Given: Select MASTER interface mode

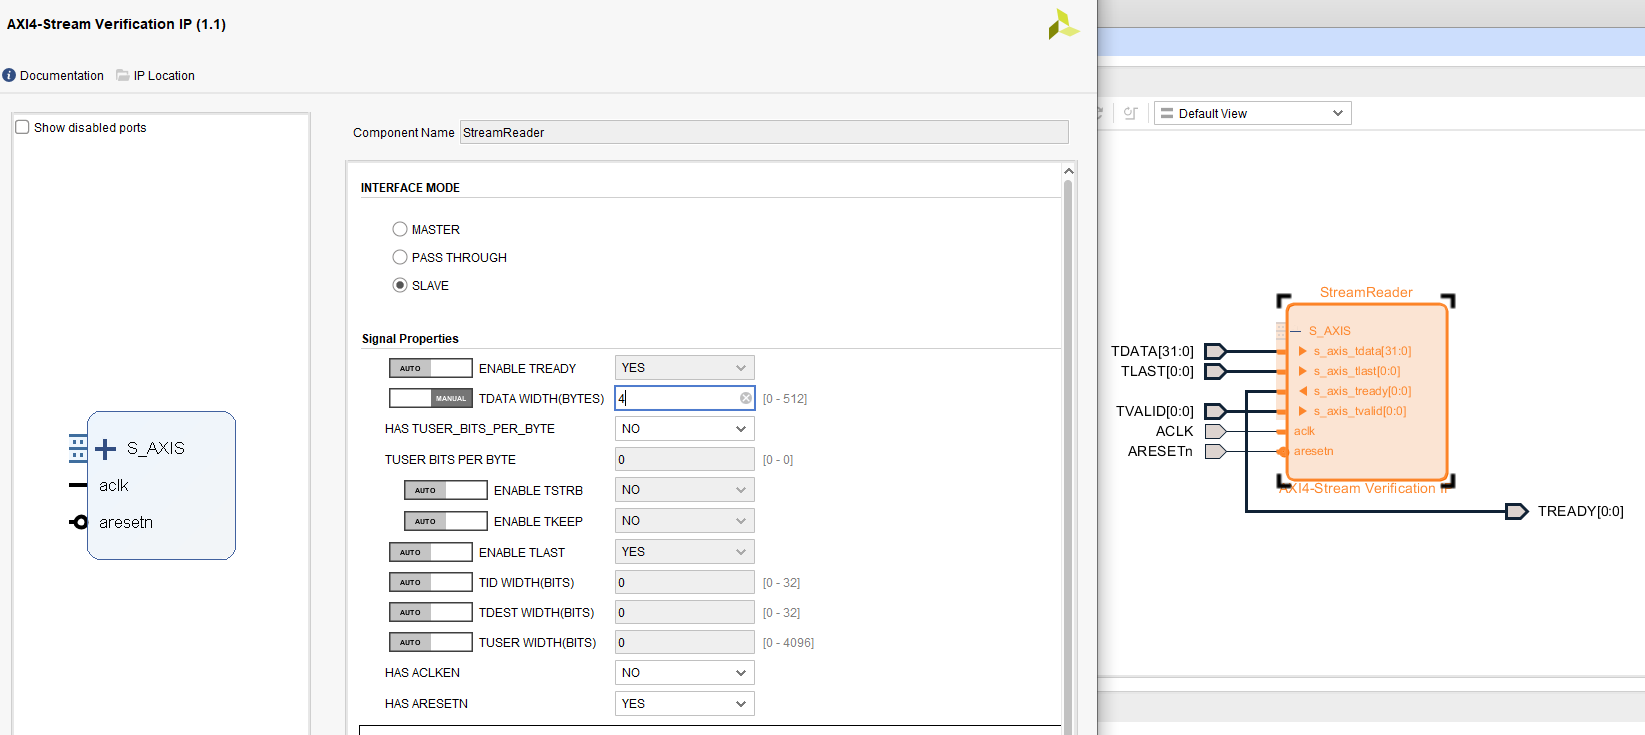Looking at the screenshot, I should coord(400,229).
